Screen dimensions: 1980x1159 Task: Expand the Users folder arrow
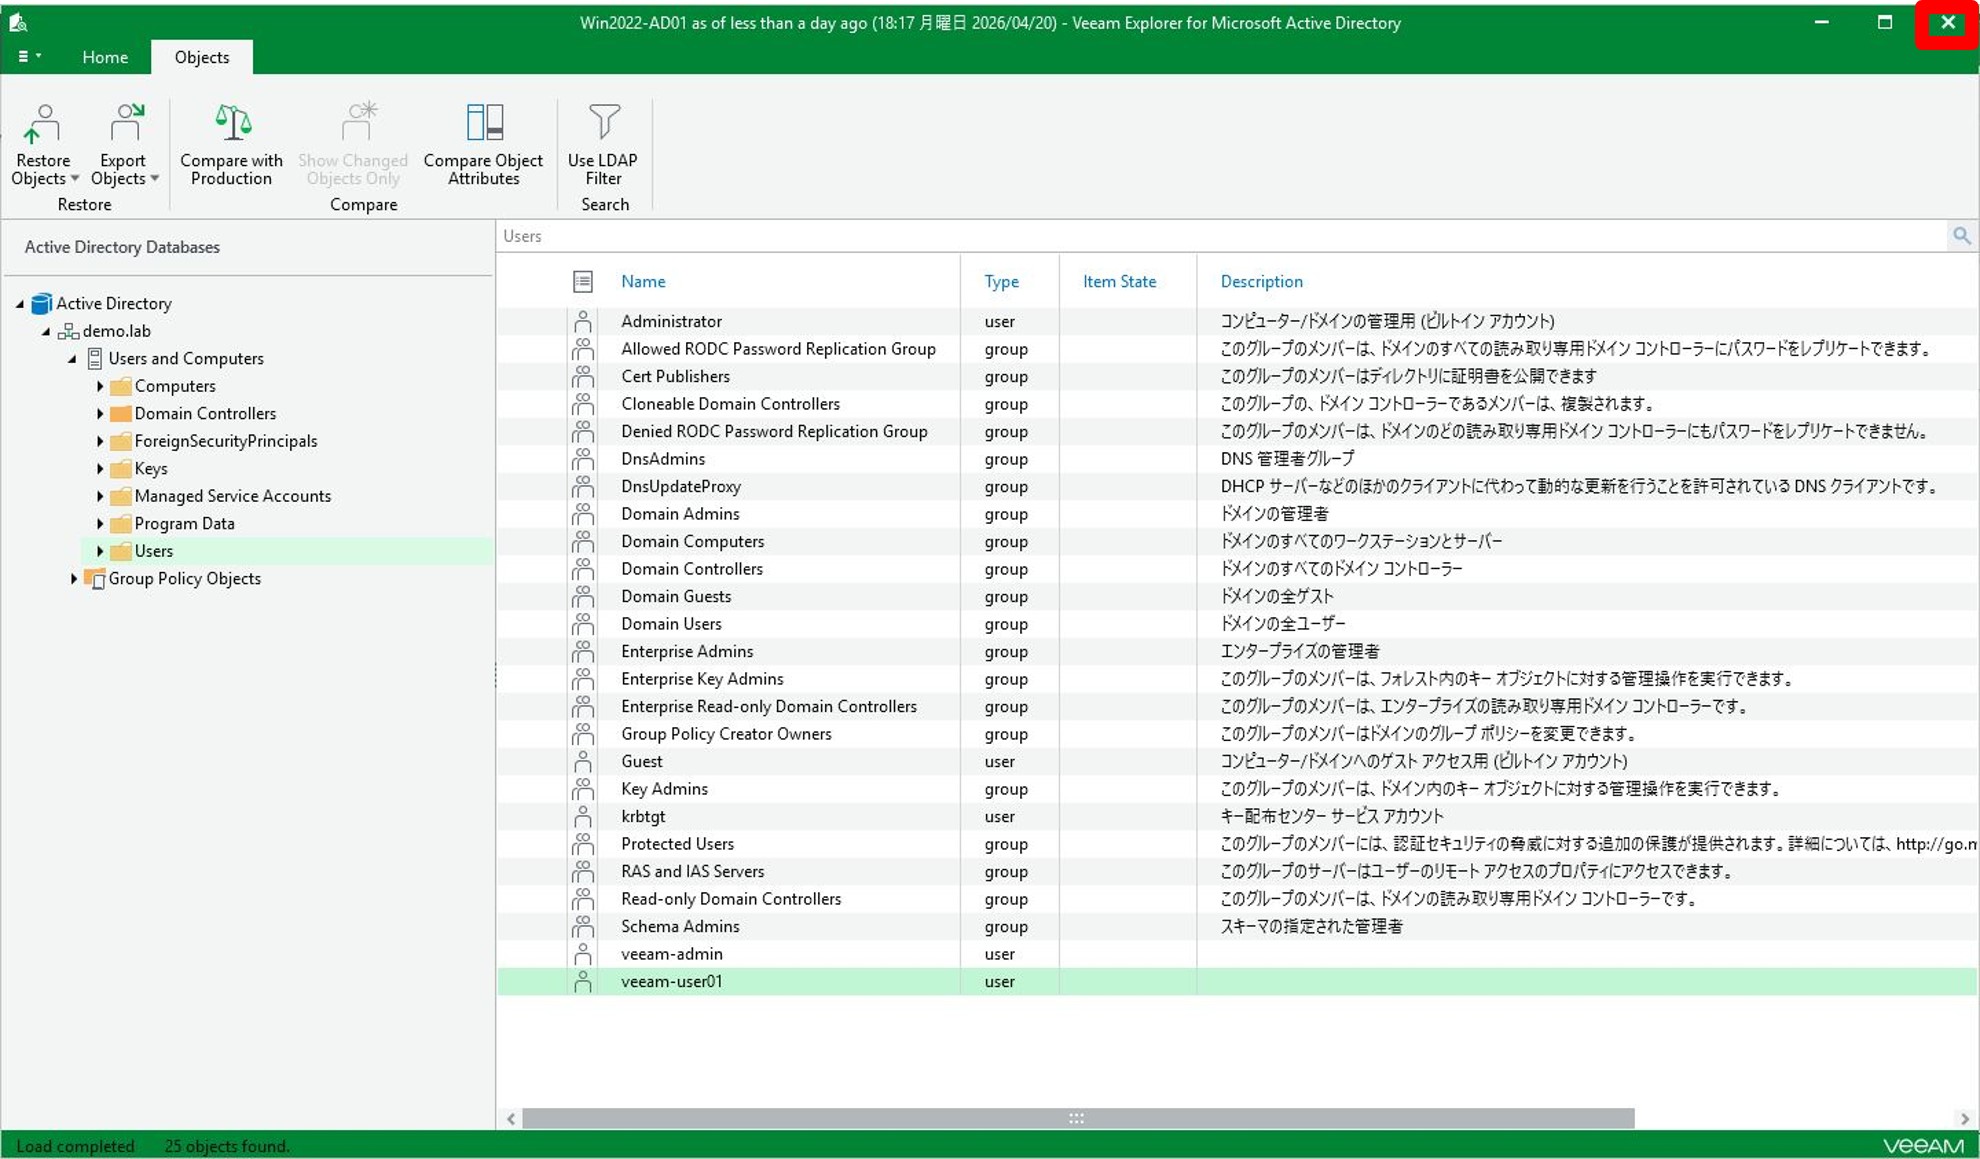100,551
